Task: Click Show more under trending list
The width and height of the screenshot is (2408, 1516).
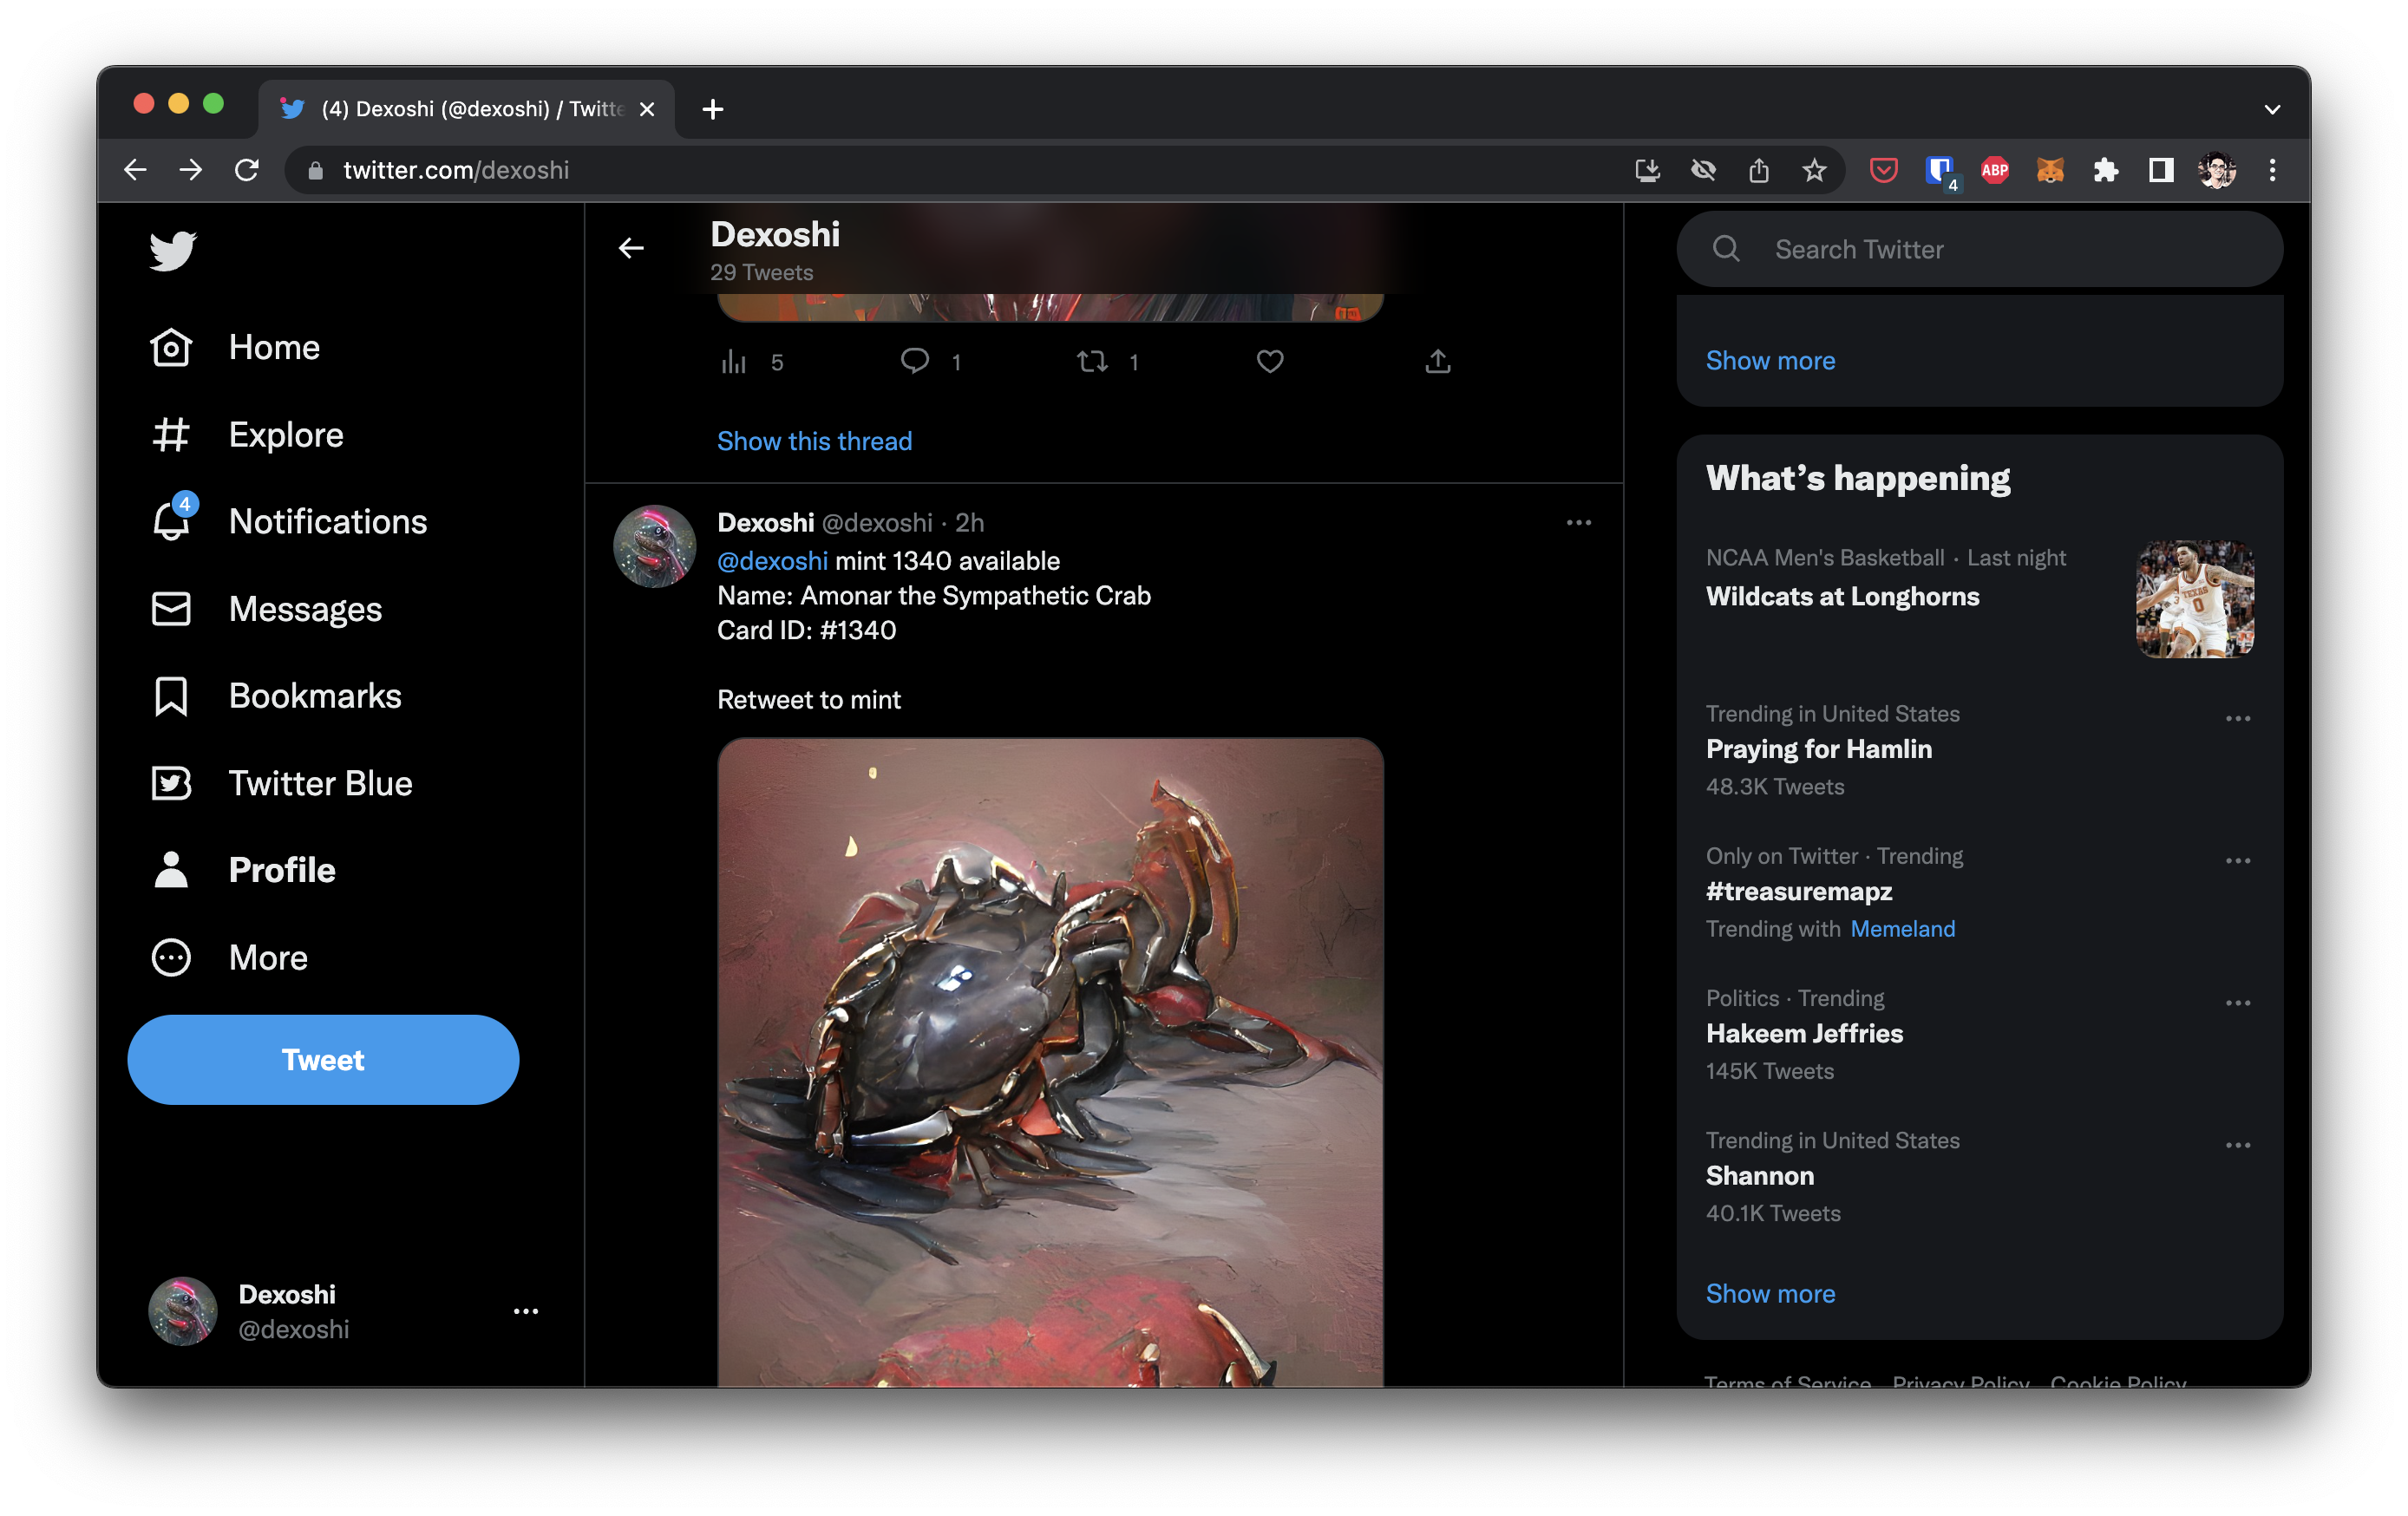Action: tap(1770, 1293)
